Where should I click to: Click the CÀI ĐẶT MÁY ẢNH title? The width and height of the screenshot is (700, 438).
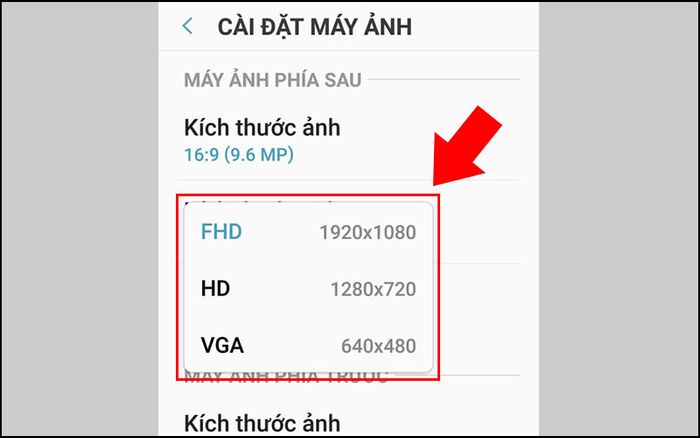[x=315, y=27]
